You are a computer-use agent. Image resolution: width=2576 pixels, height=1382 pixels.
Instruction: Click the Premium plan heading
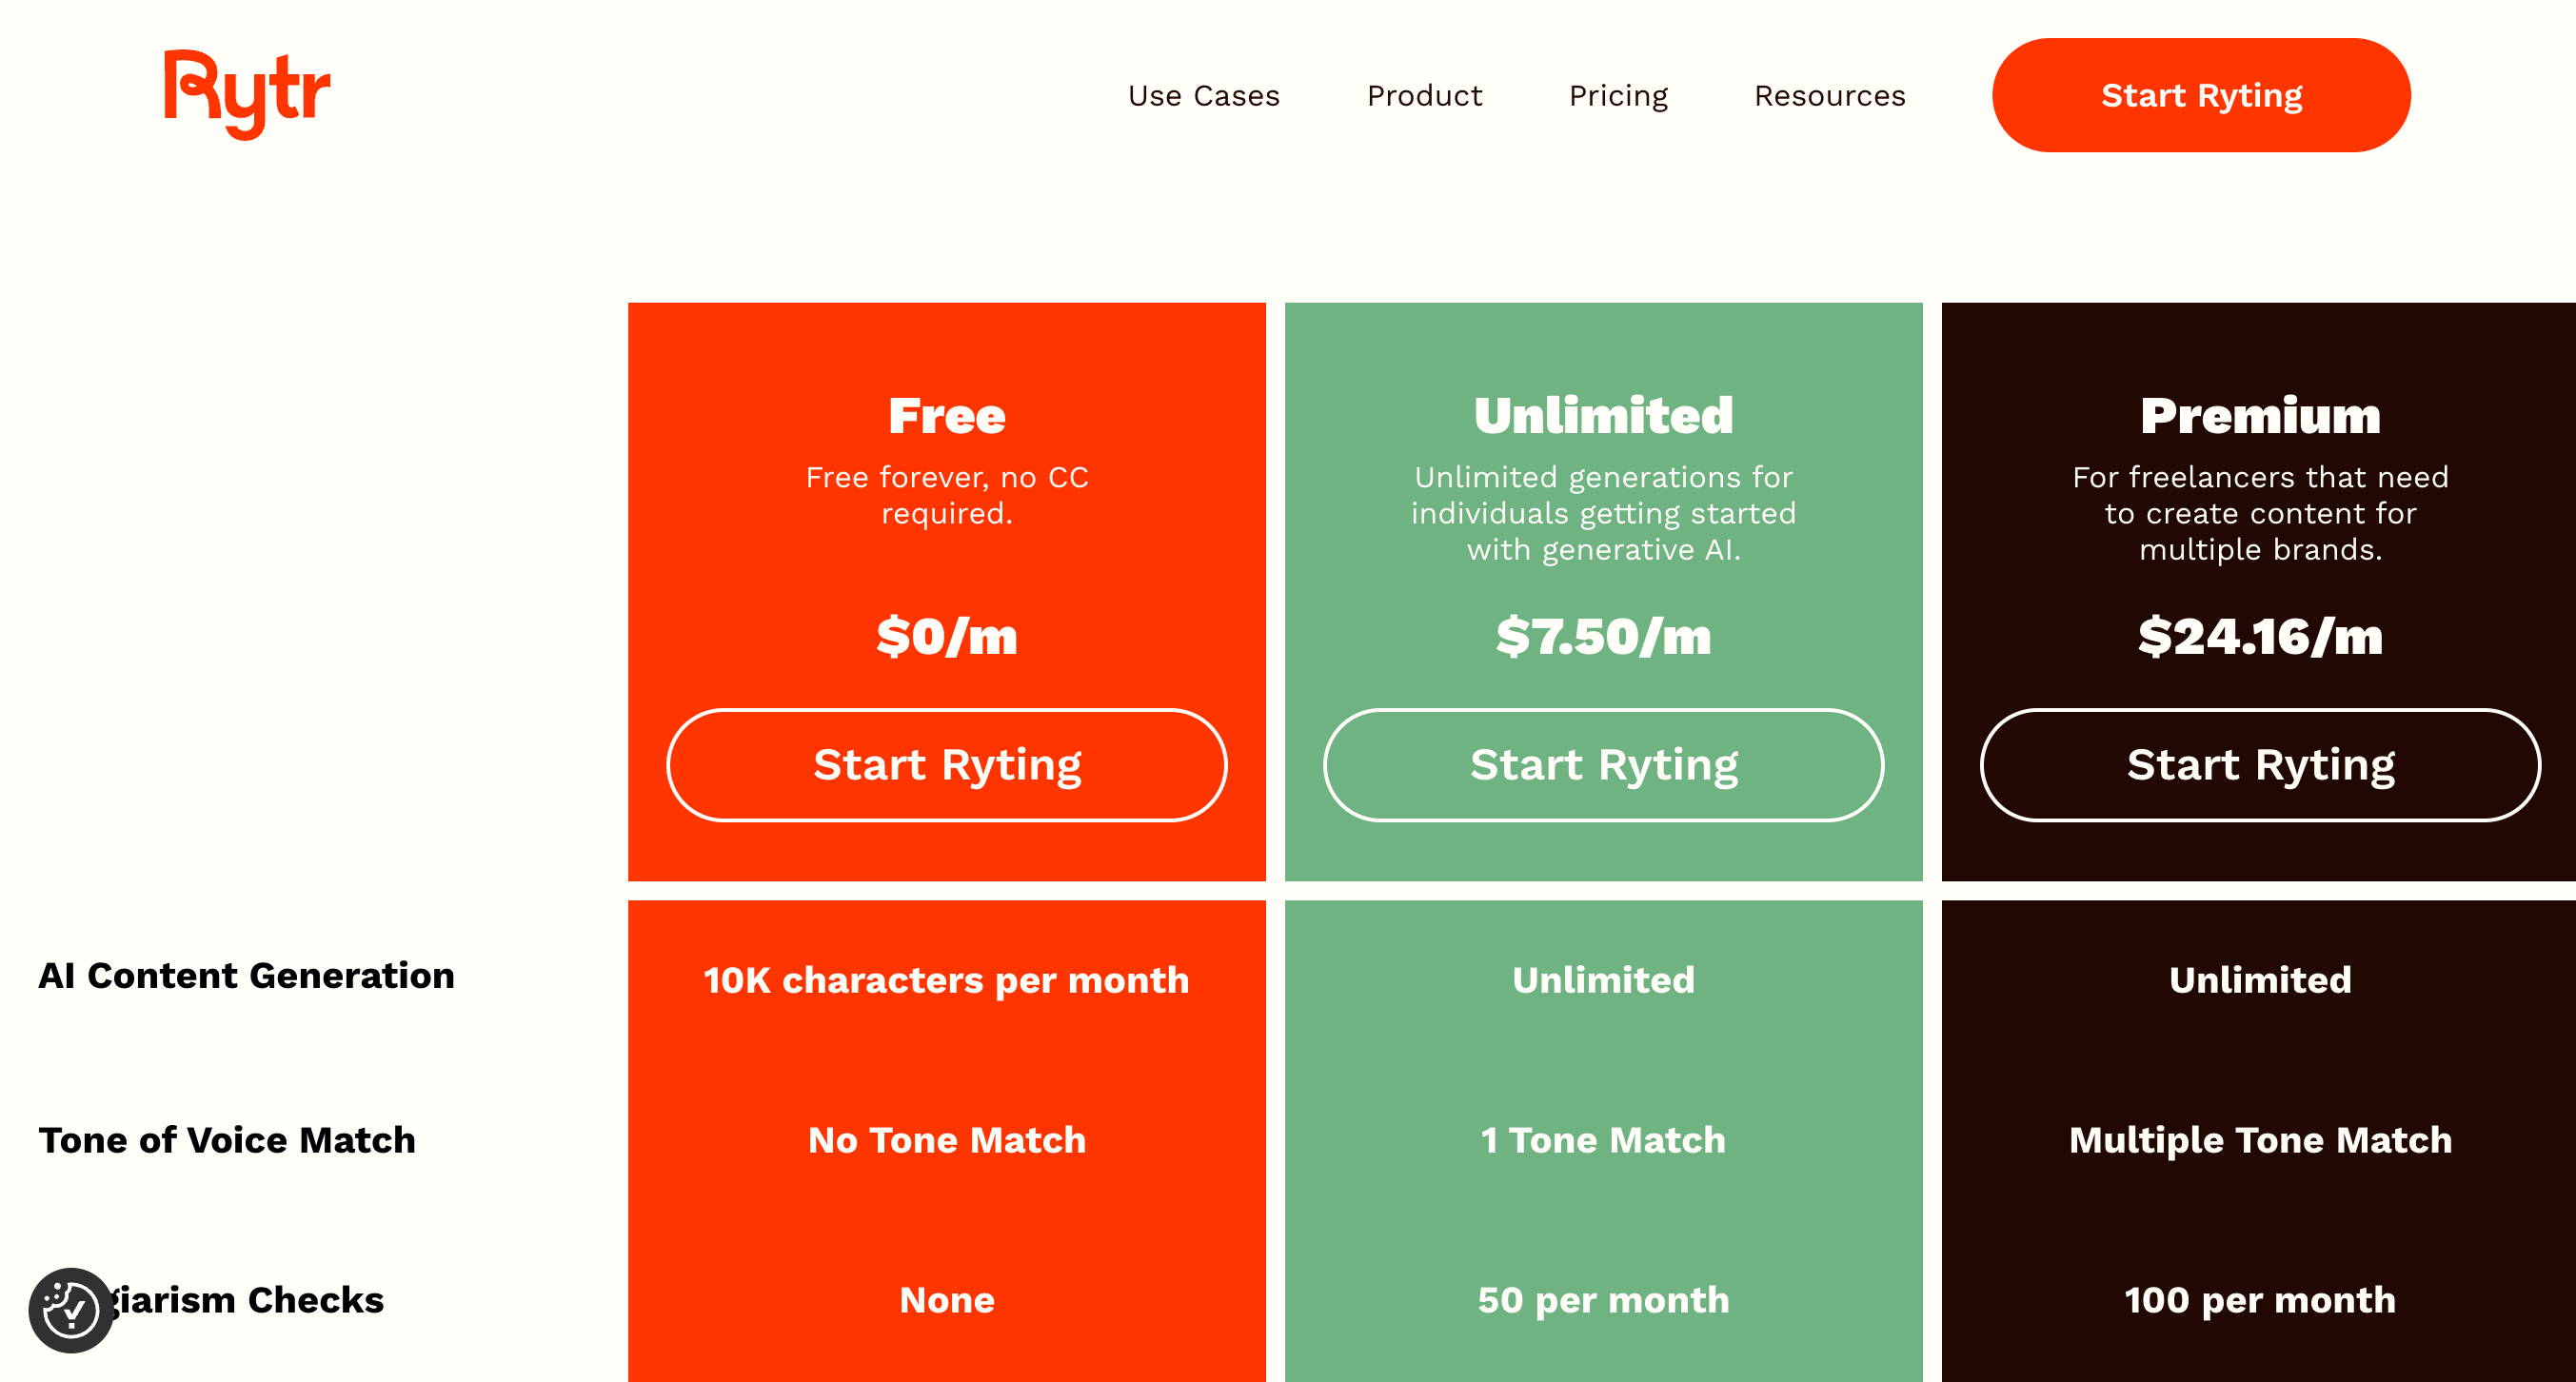click(2259, 416)
